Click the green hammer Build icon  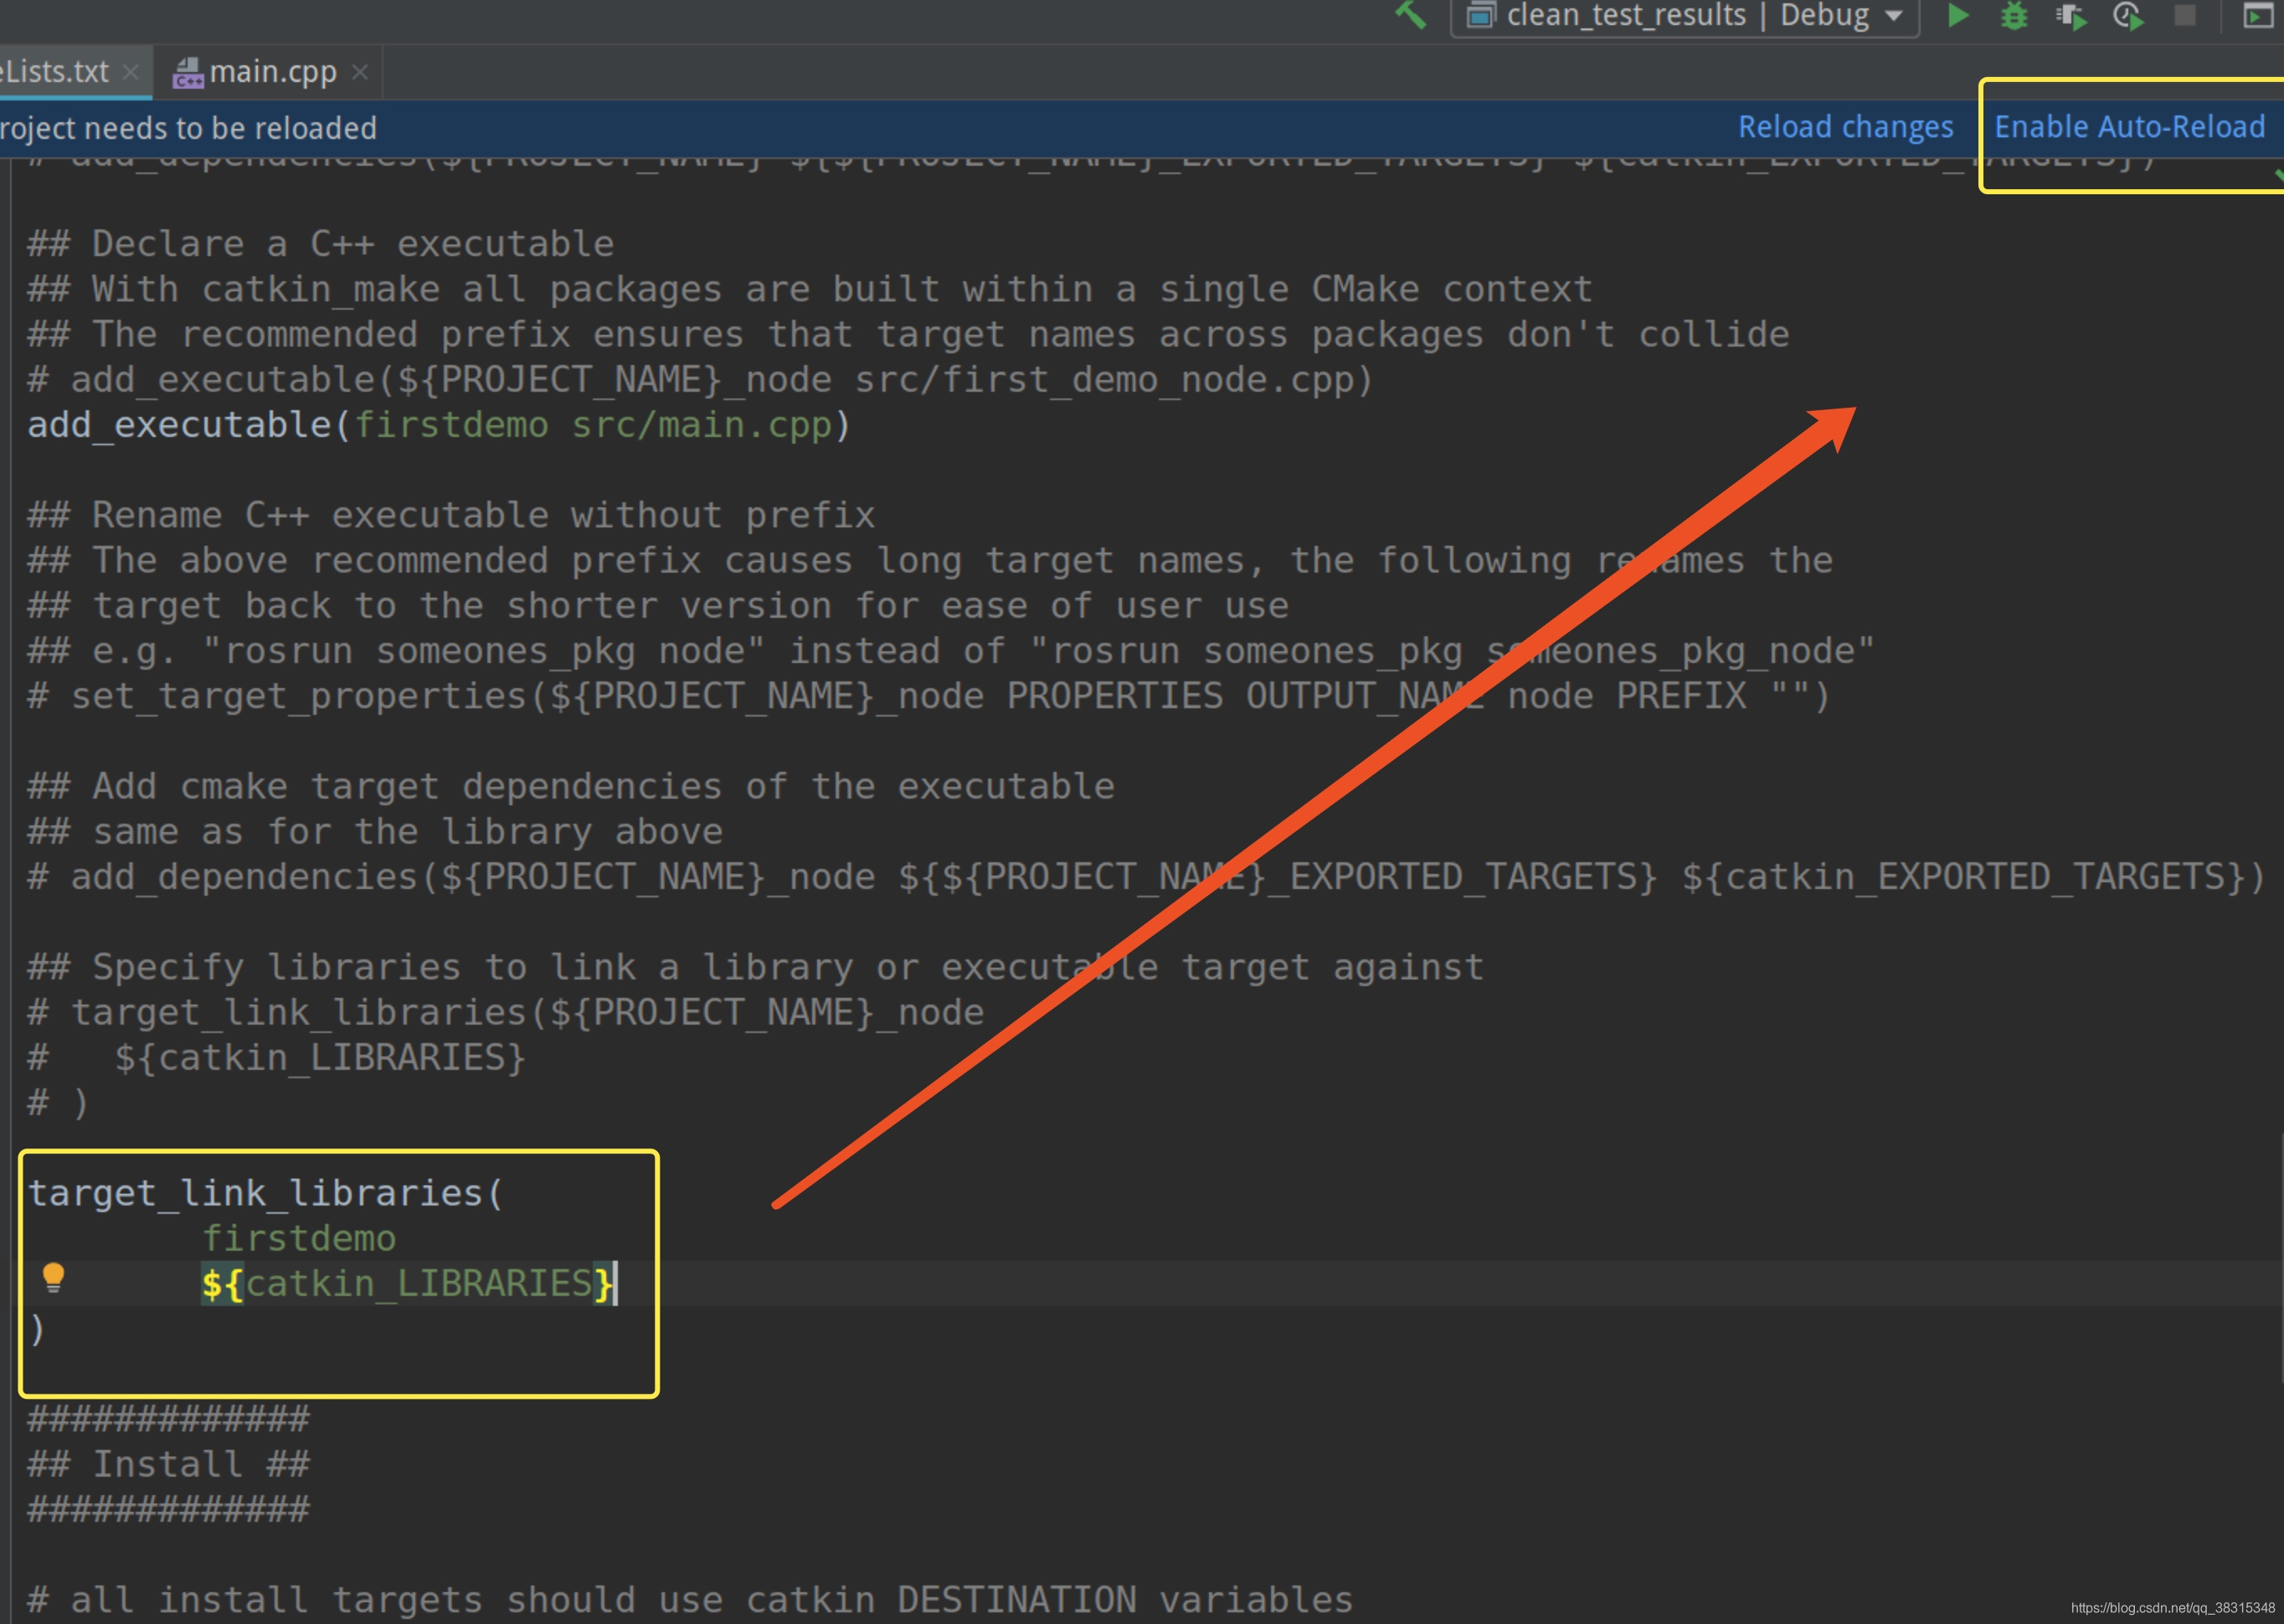[x=1410, y=14]
